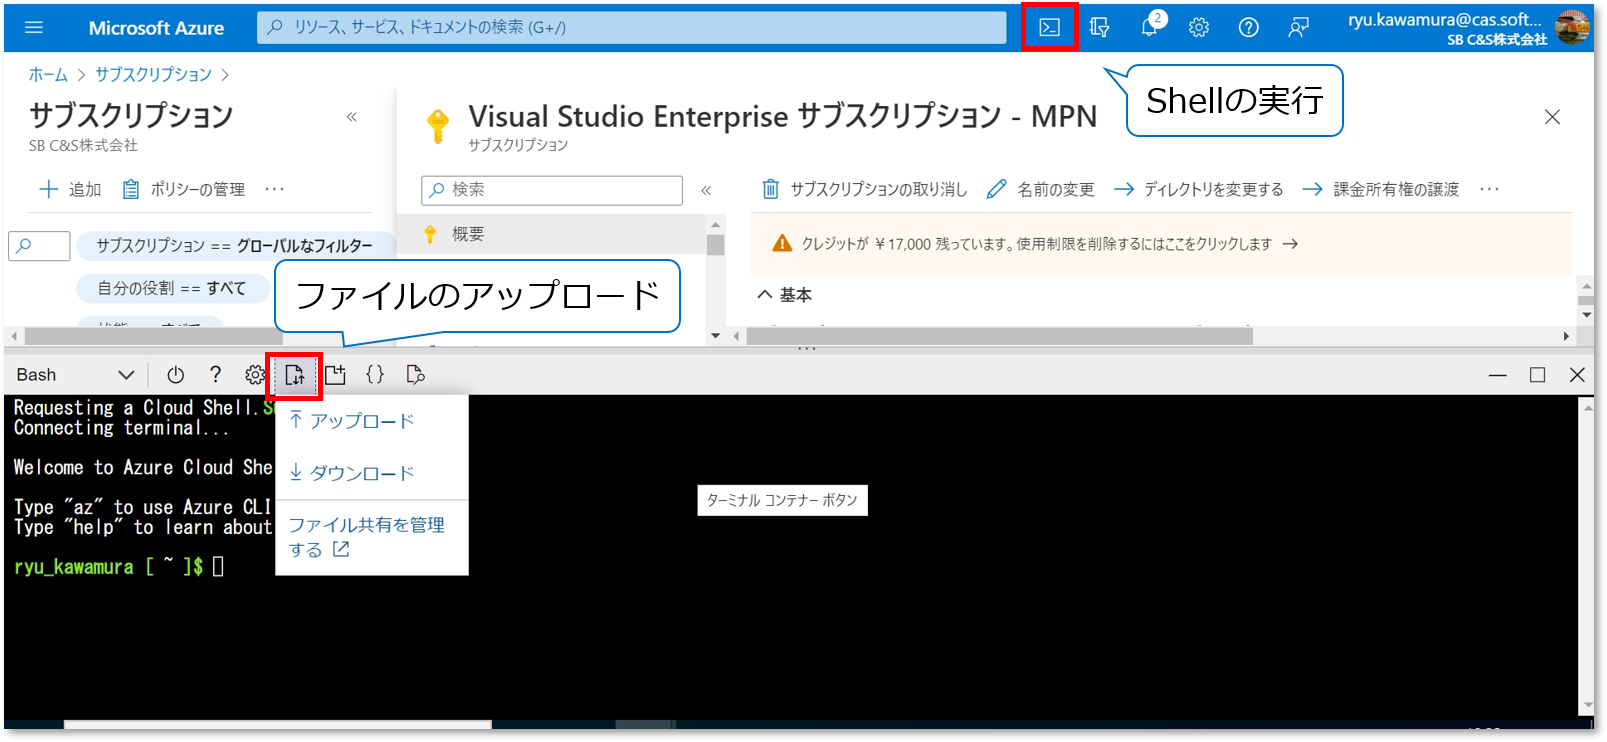This screenshot has height=742, width=1607.
Task: Go to サブスクリプション breadcrumb
Action: click(x=154, y=75)
